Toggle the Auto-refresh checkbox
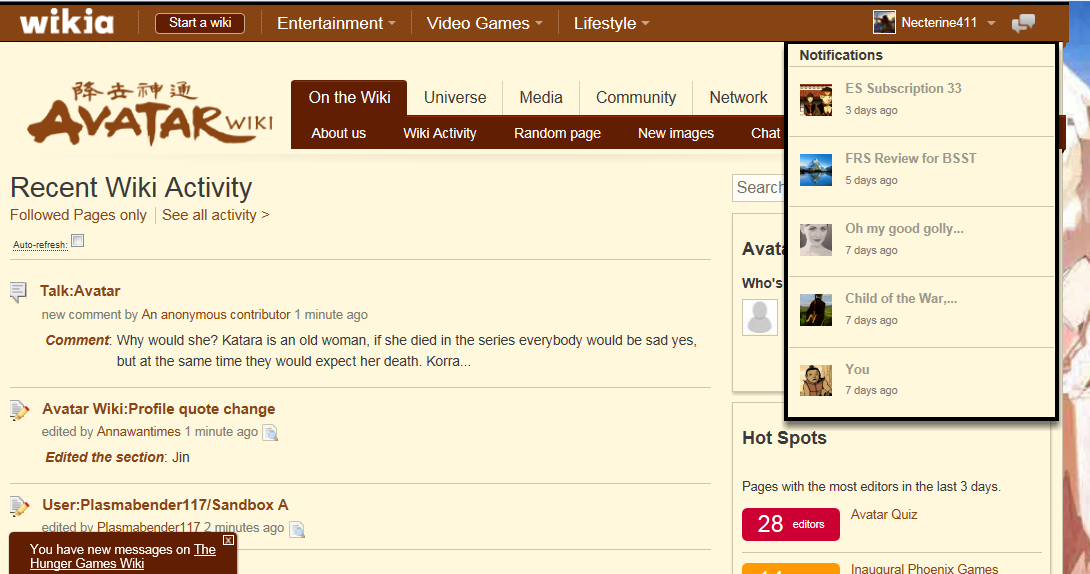The width and height of the screenshot is (1090, 574). 78,240
